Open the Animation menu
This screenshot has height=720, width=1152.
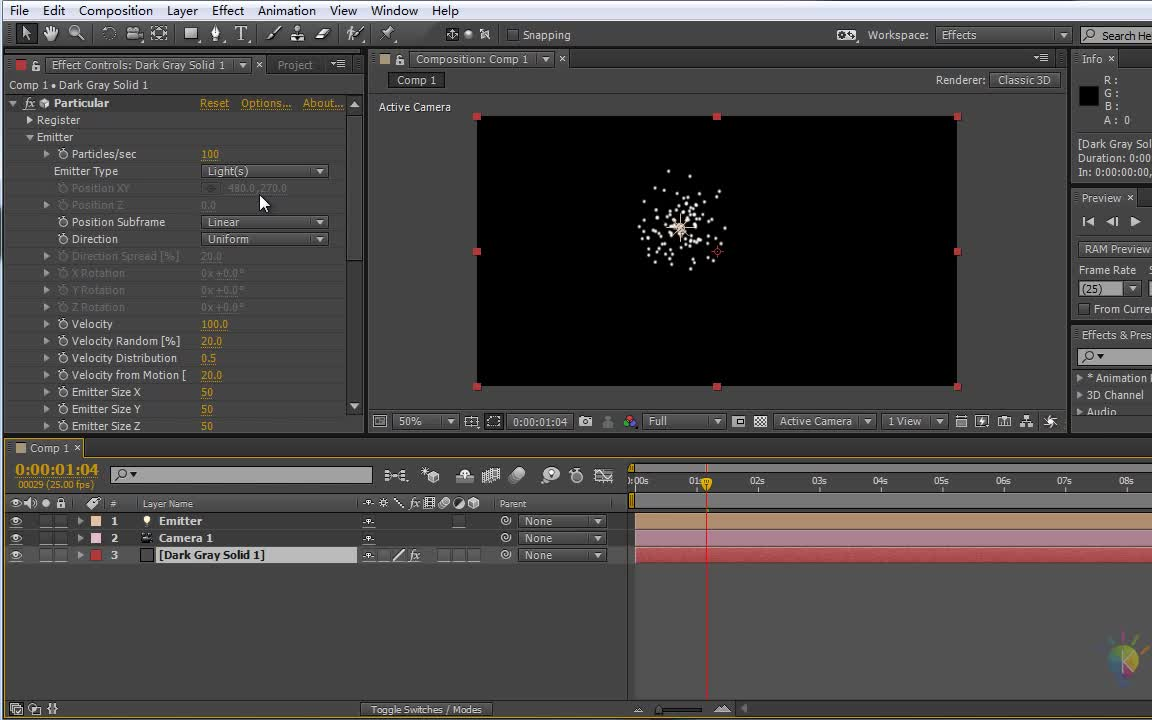286,10
